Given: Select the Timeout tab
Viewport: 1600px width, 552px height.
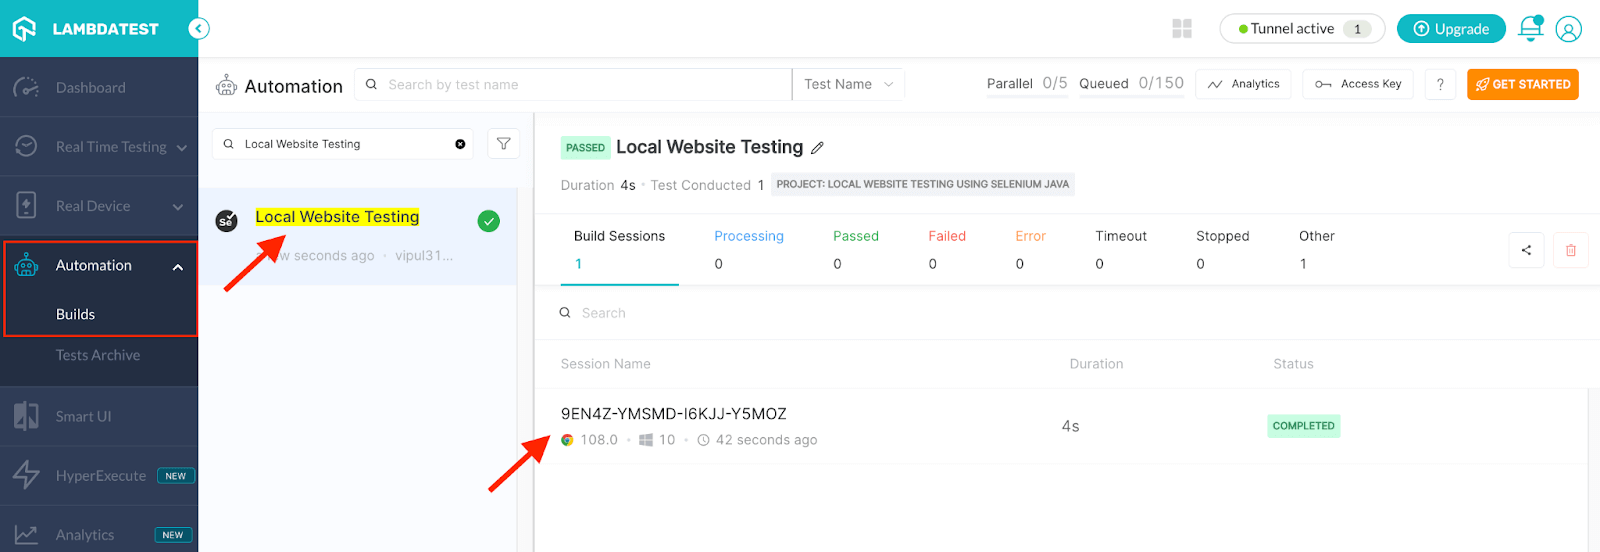Looking at the screenshot, I should coord(1121,250).
